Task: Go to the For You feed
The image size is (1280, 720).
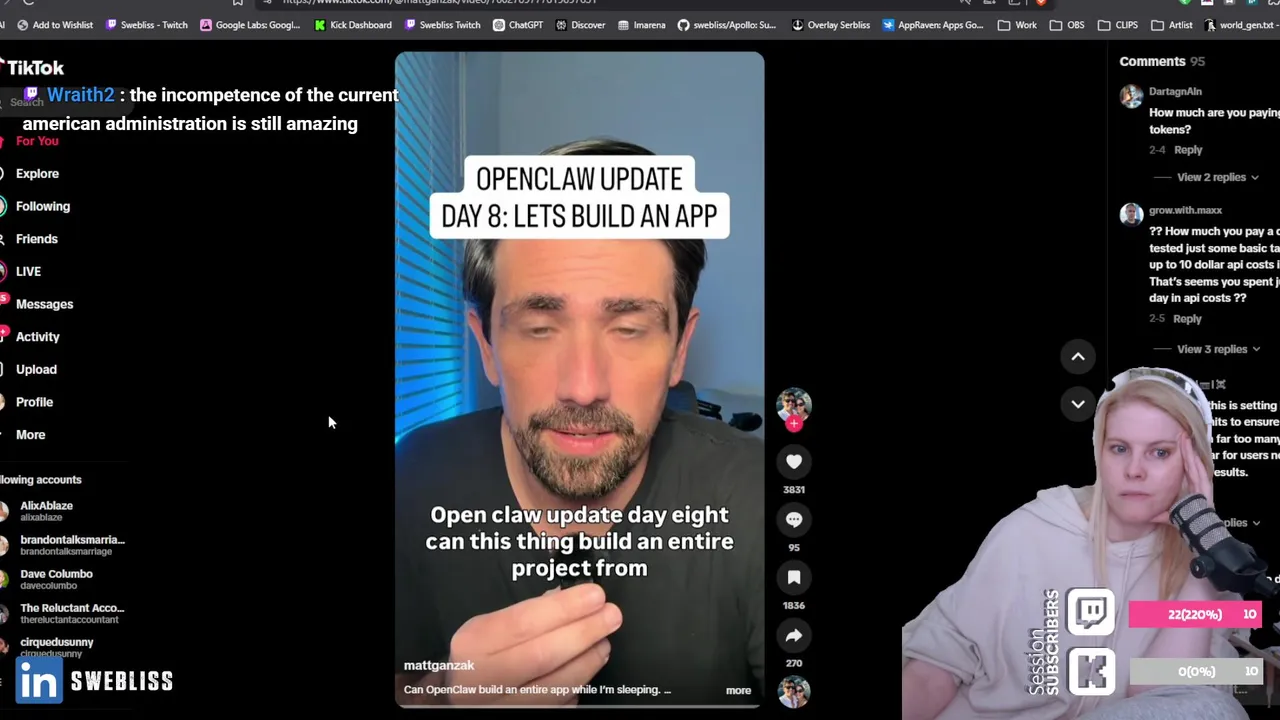Action: (37, 141)
